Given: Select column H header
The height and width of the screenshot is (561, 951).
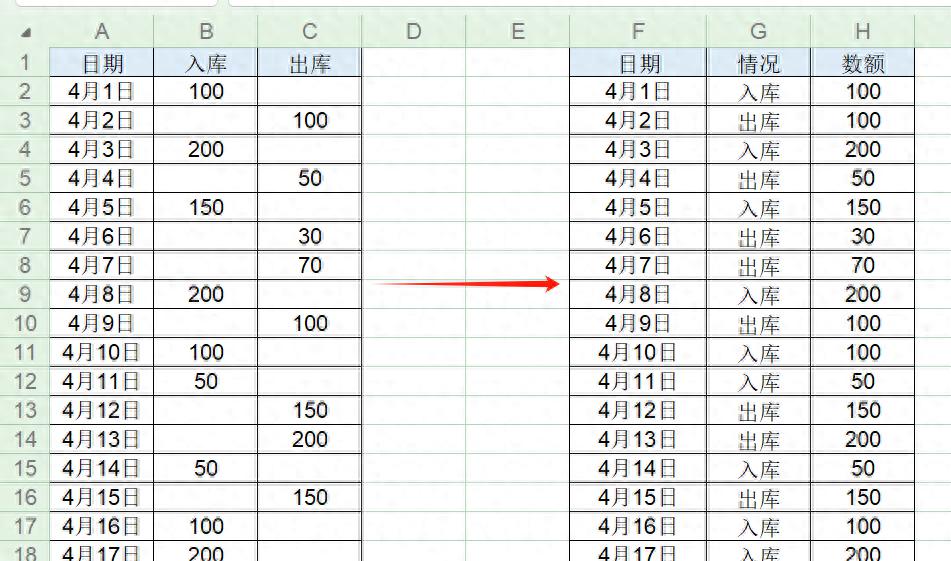Looking at the screenshot, I should [862, 31].
